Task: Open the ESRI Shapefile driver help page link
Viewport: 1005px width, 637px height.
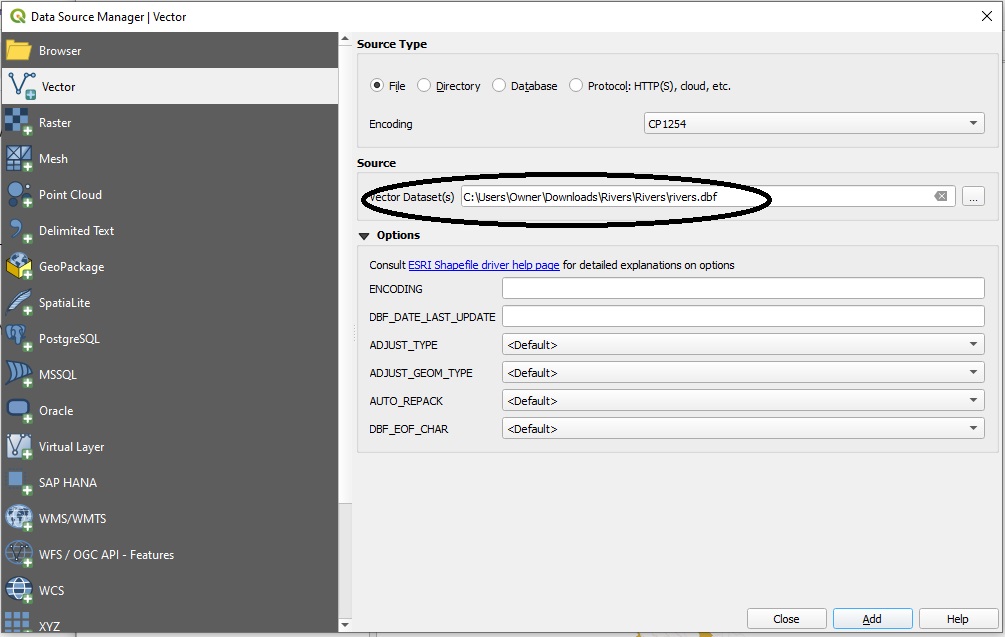Action: pos(483,265)
